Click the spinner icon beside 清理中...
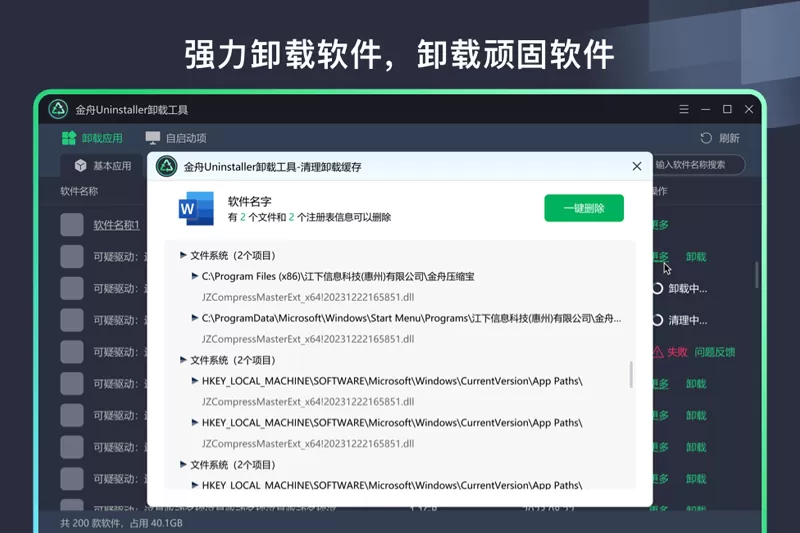The image size is (800, 533). (x=657, y=320)
